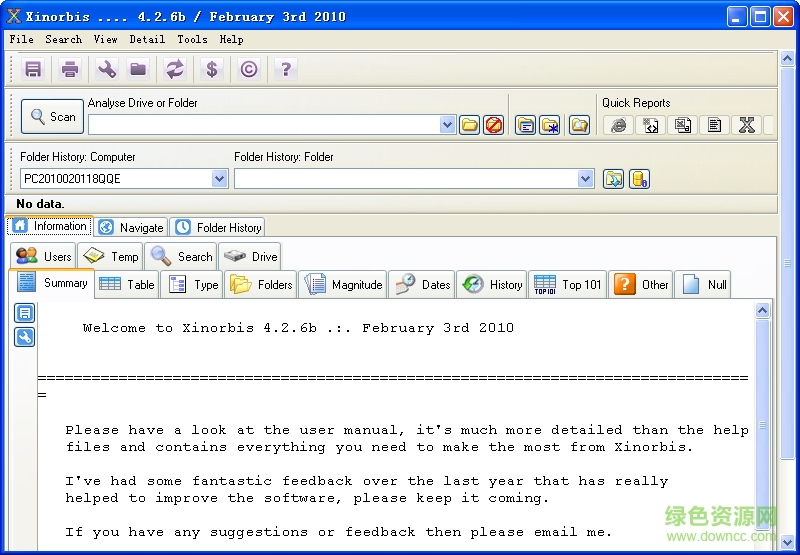Click the main window scrollbar up arrow
Screen dimensions: 800x555
click(x=787, y=59)
